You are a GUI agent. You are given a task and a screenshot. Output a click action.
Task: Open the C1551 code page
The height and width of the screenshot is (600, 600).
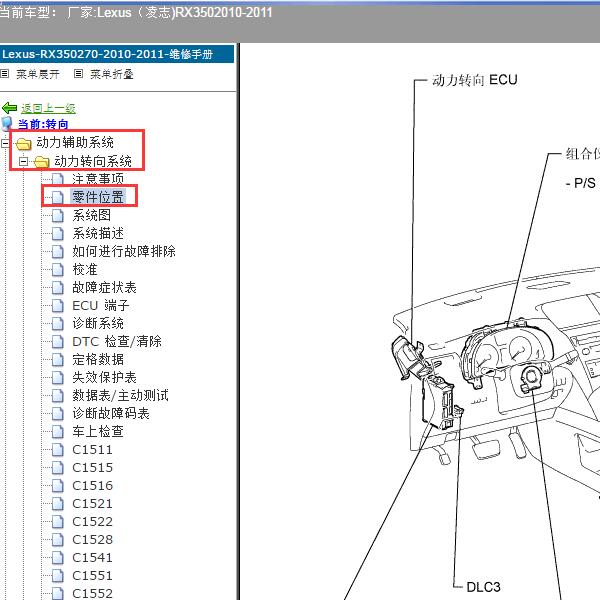point(92,575)
